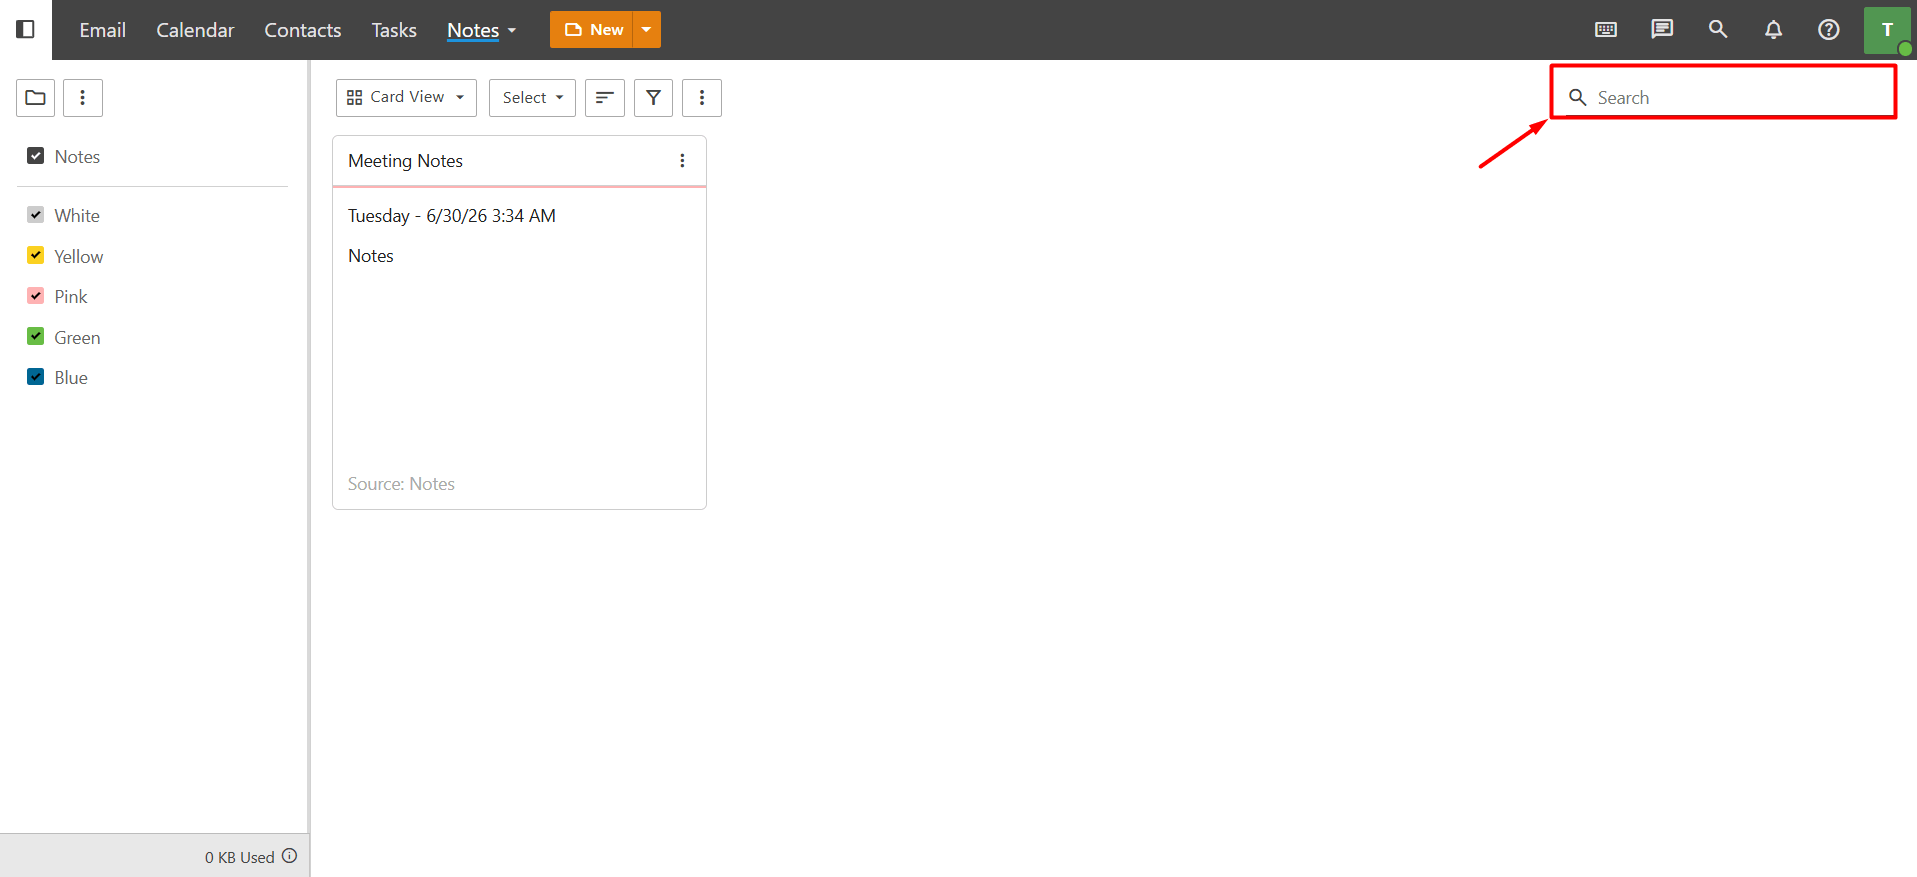Screen dimensions: 1917x877
Task: Click the 0 KB Used text
Action: pyautogui.click(x=240, y=857)
